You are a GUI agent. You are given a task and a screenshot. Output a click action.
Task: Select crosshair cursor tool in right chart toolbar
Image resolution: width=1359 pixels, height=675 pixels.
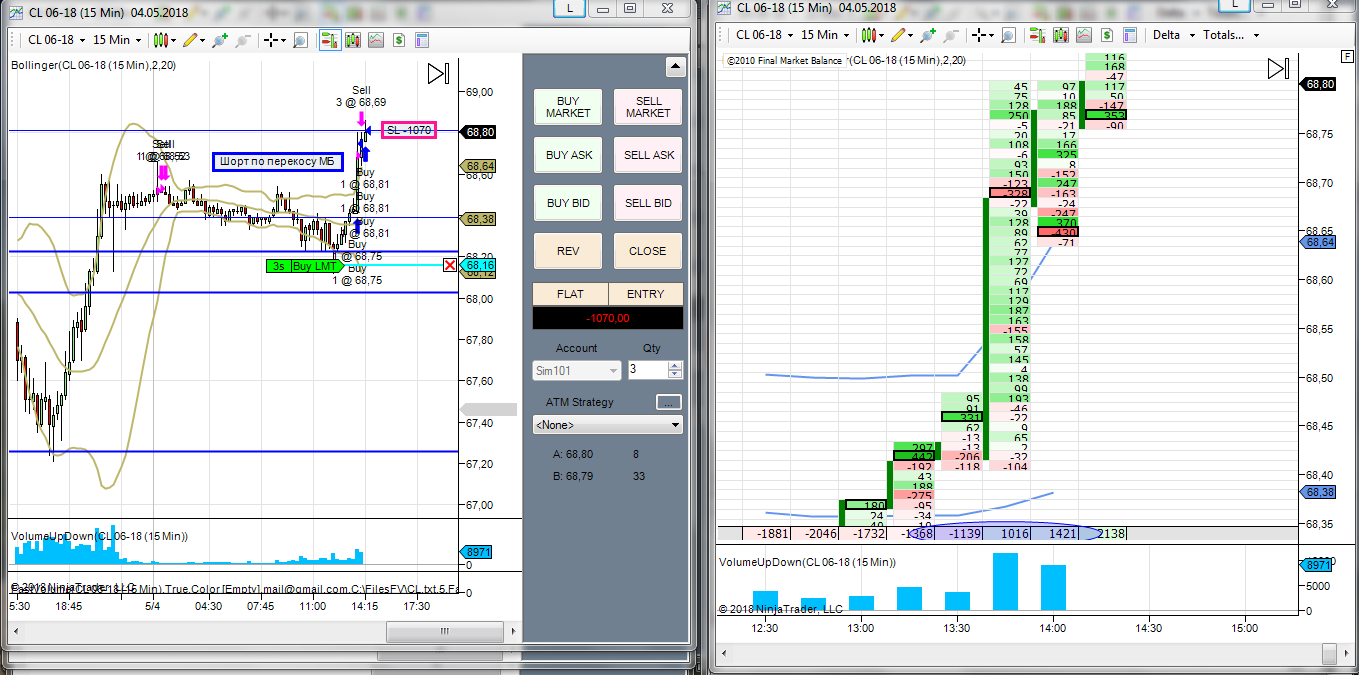click(x=983, y=35)
